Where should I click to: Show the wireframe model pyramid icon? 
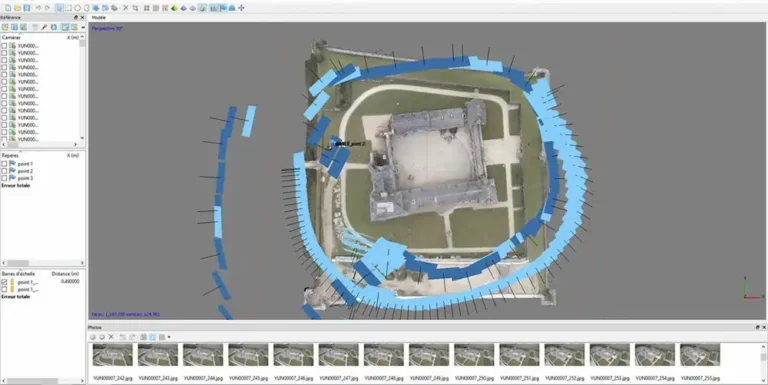tap(193, 8)
